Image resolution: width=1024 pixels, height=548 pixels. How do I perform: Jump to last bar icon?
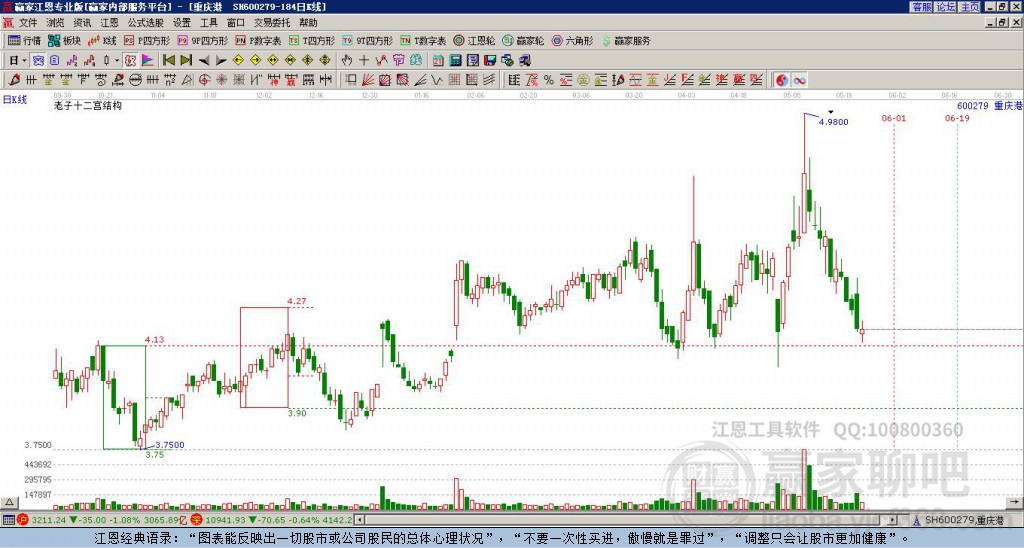(x=186, y=60)
